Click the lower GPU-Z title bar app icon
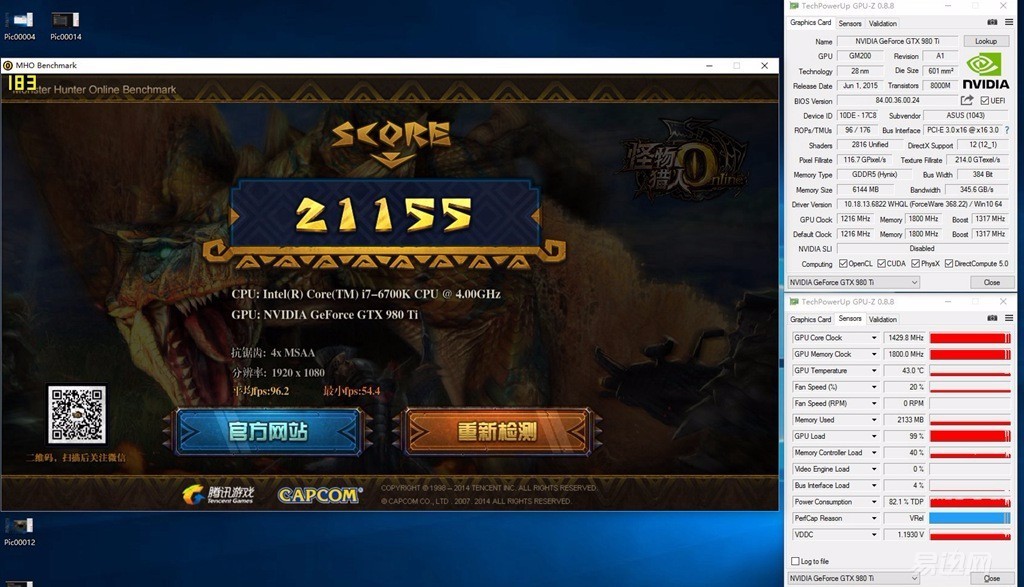This screenshot has height=587, width=1024. pos(794,302)
